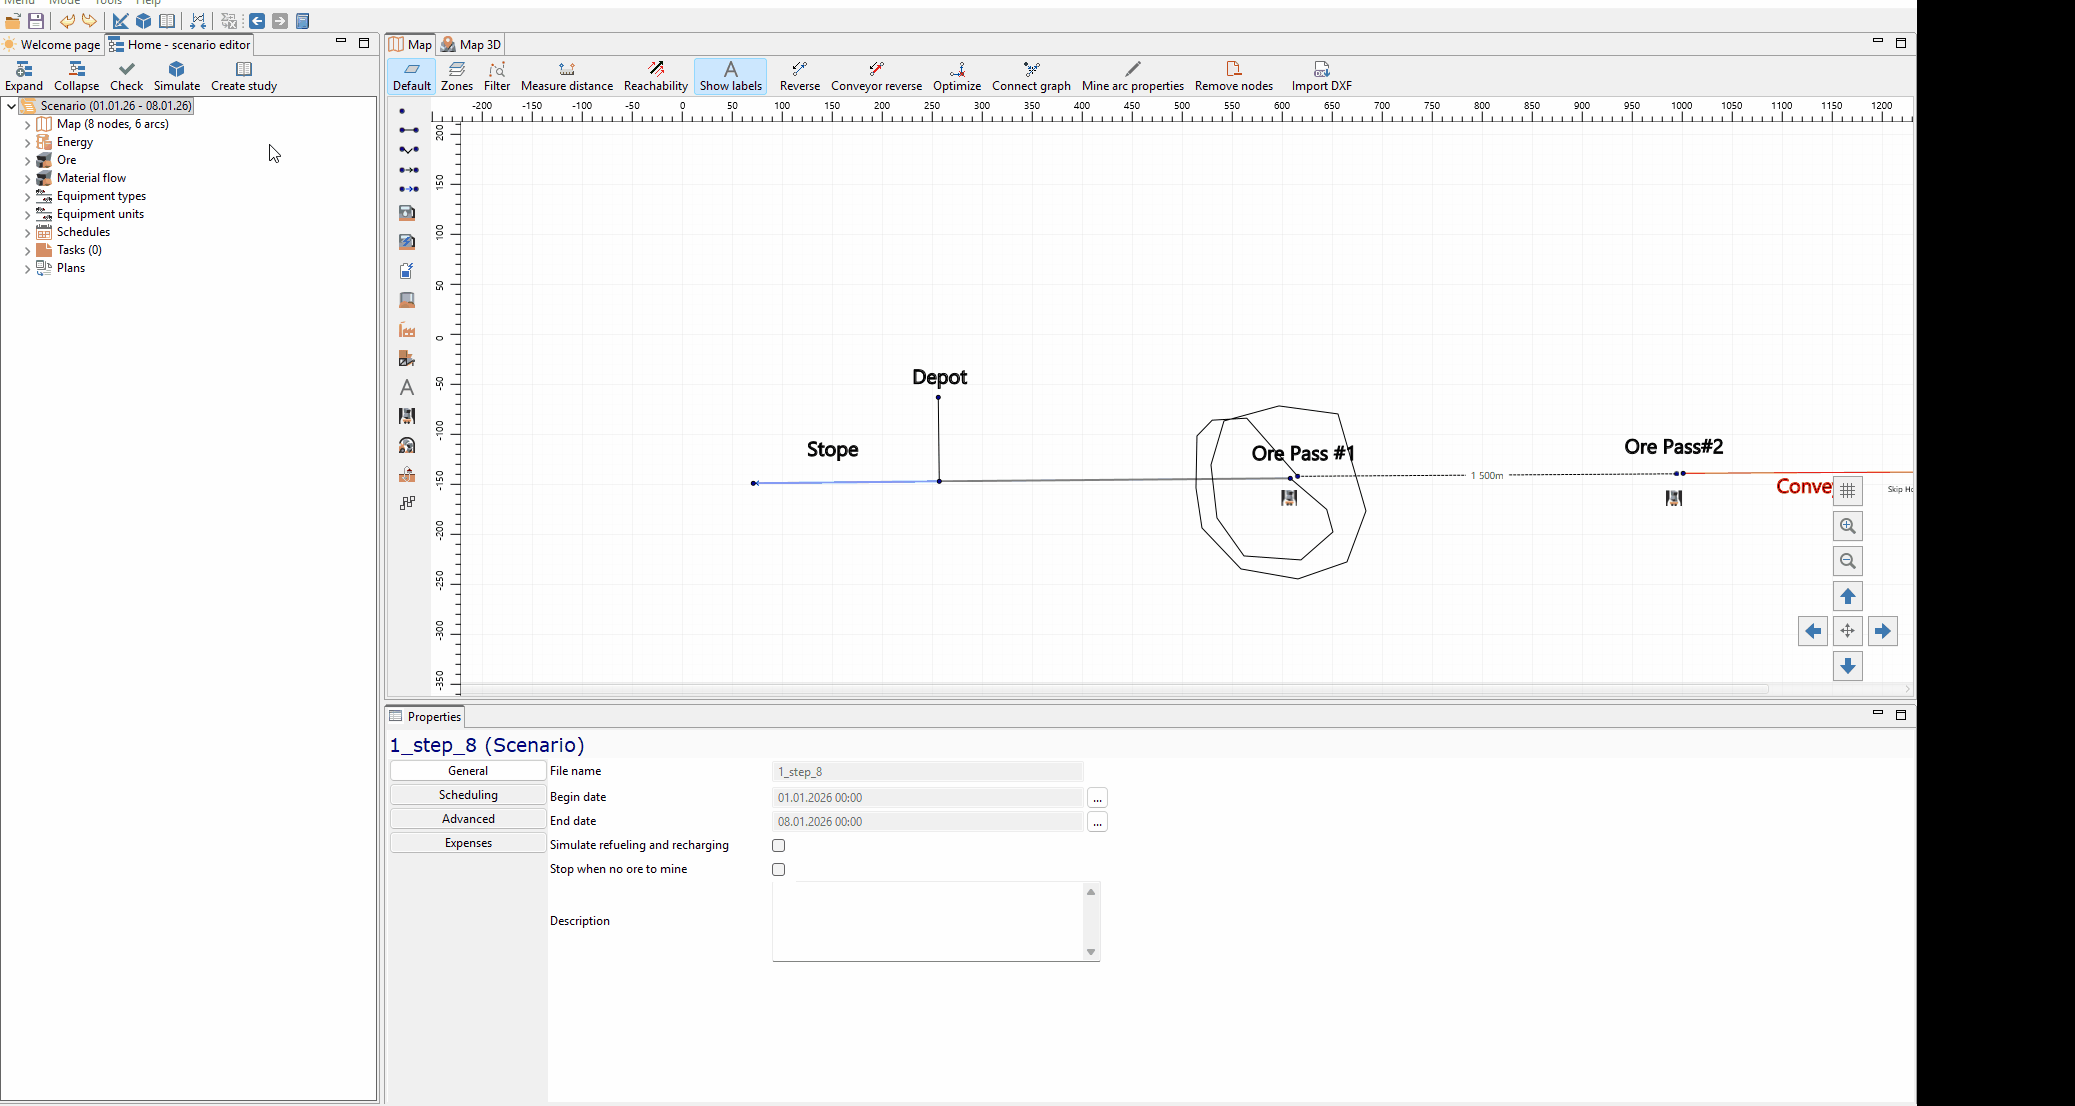Expand the Material flow node
2075x1106 pixels.
(27, 179)
